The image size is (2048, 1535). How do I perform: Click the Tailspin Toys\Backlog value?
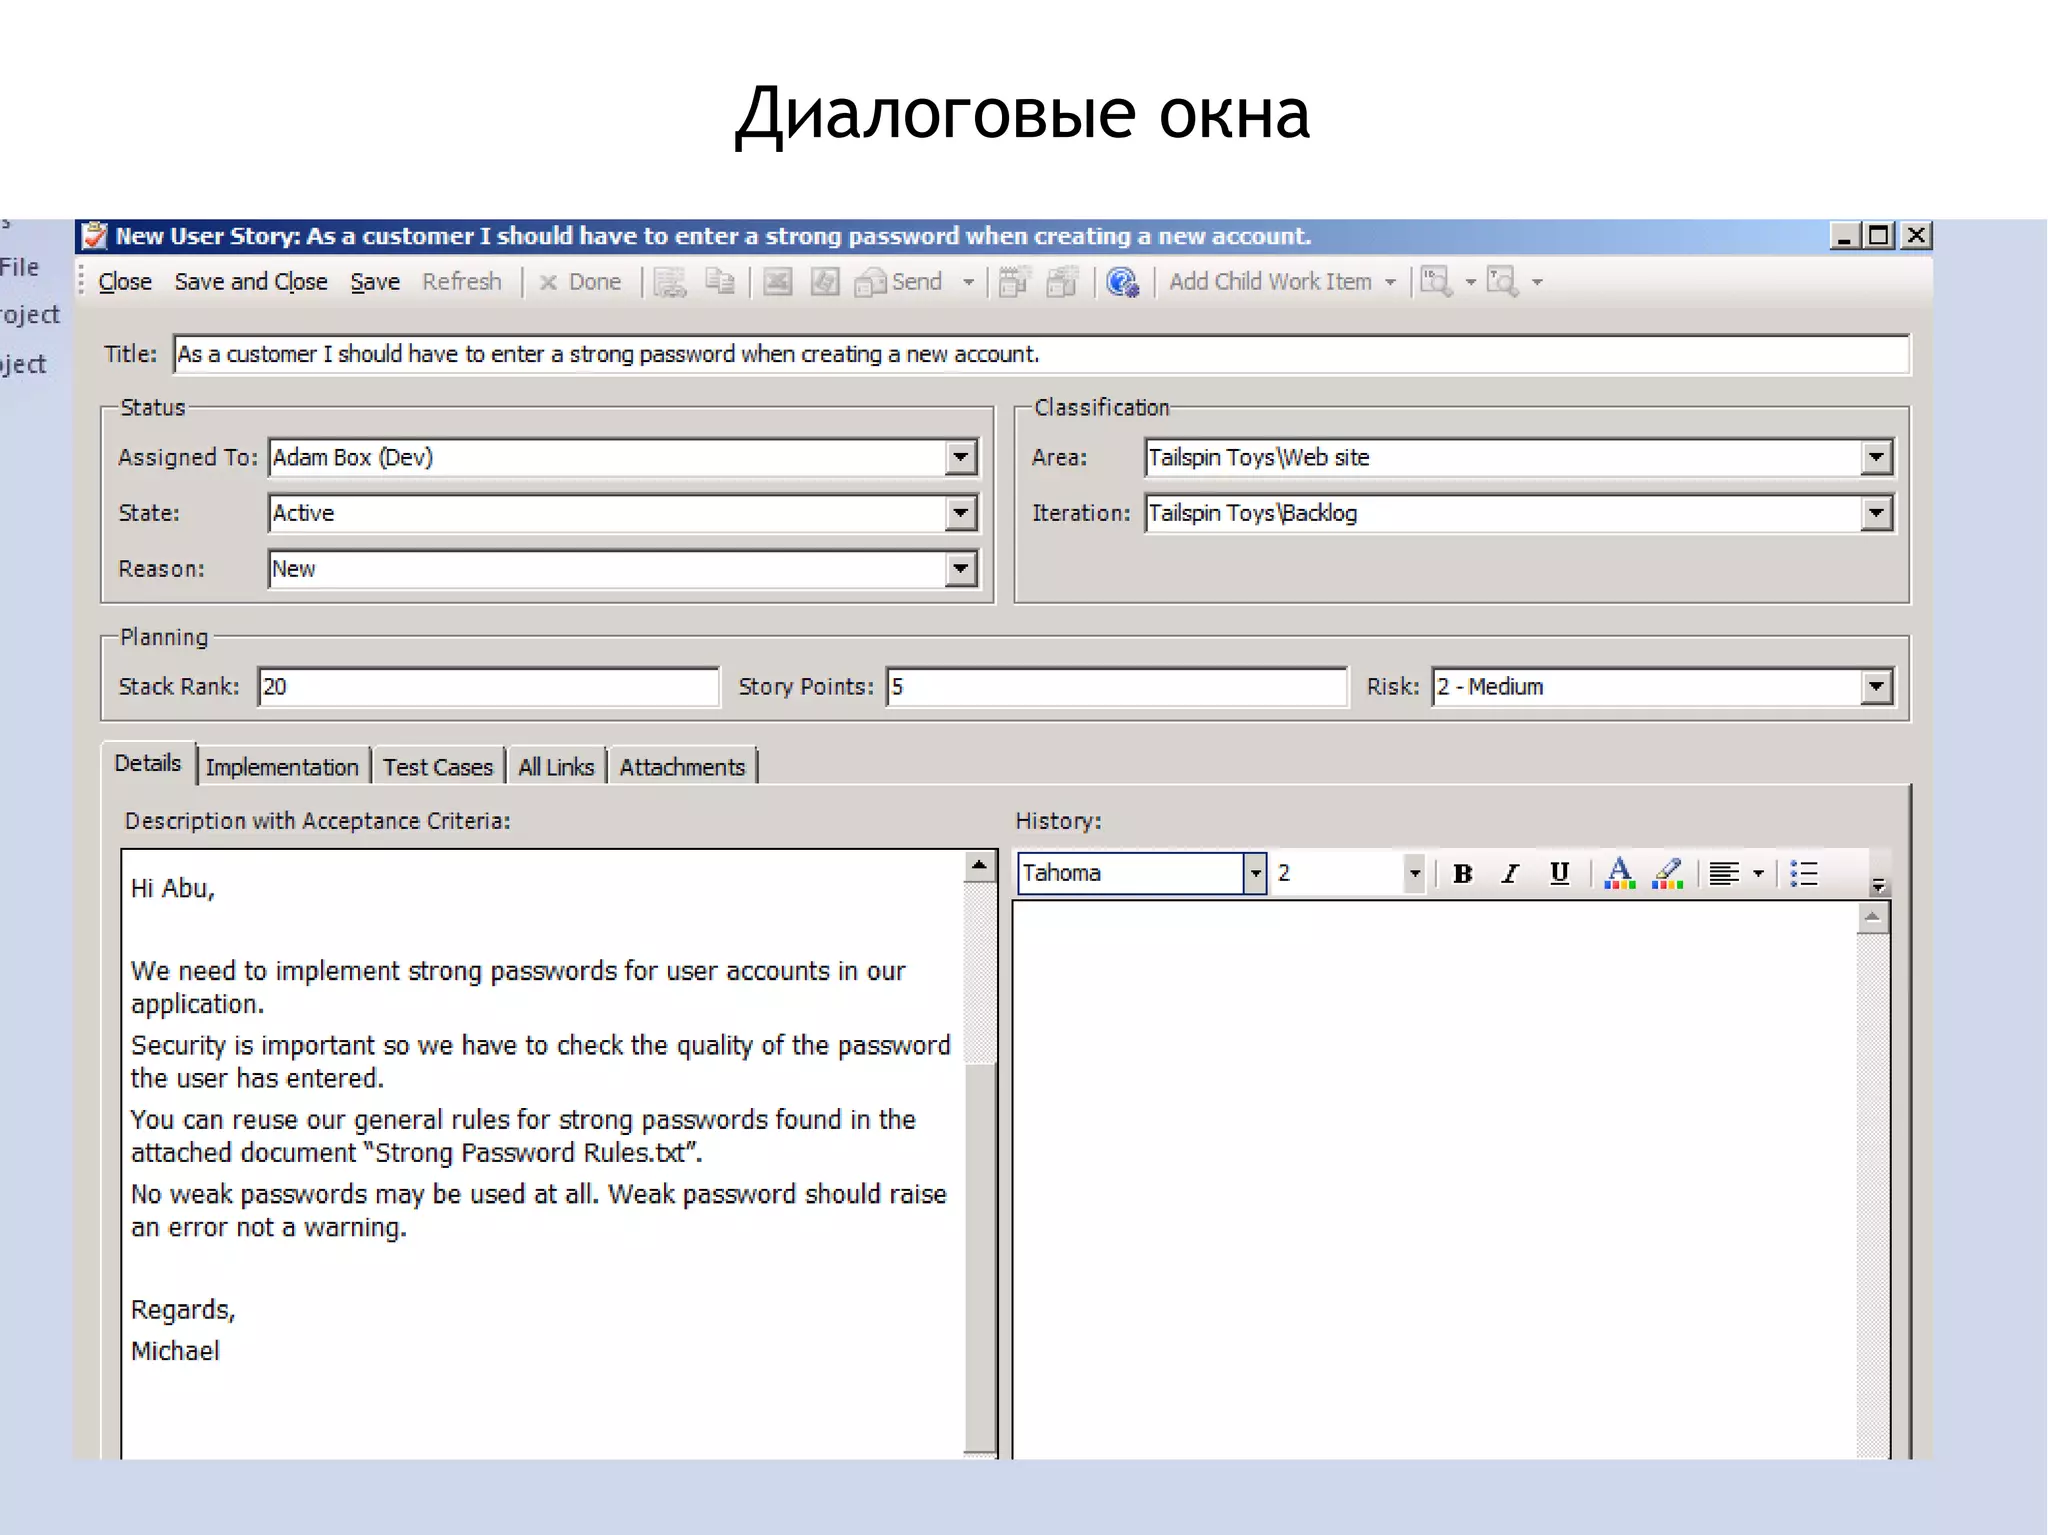pyautogui.click(x=1253, y=514)
